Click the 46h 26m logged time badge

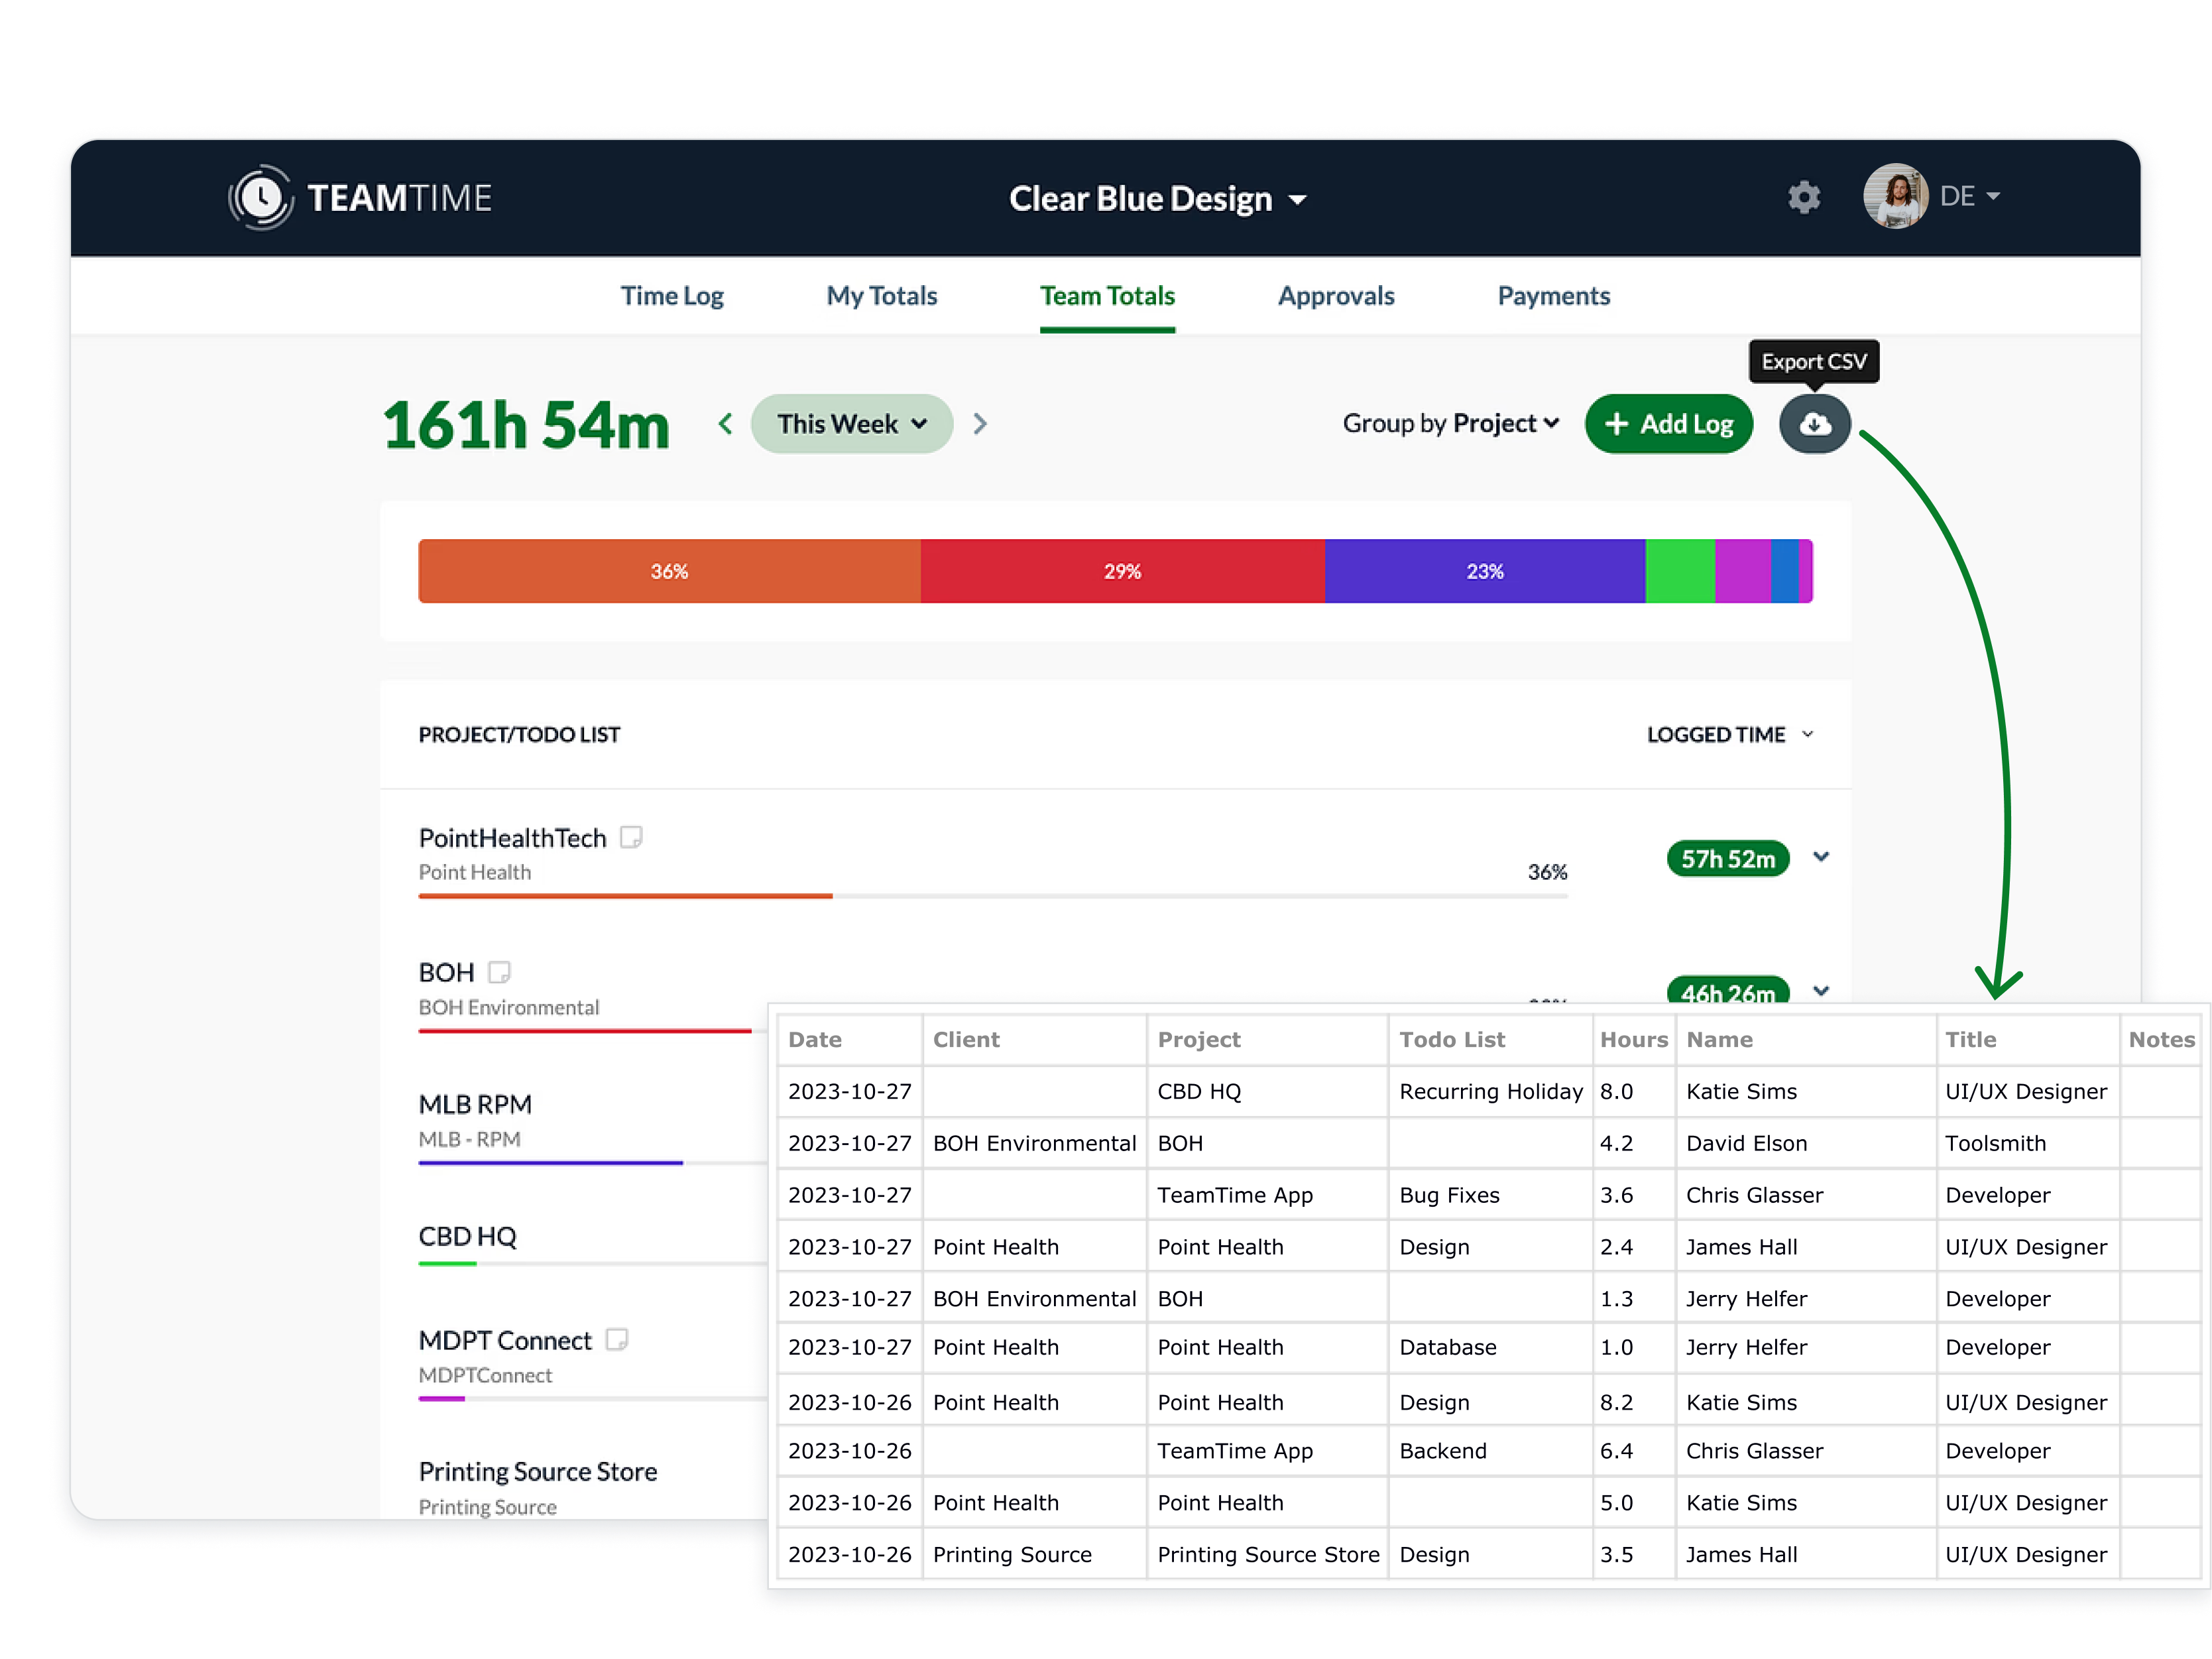[x=1728, y=990]
